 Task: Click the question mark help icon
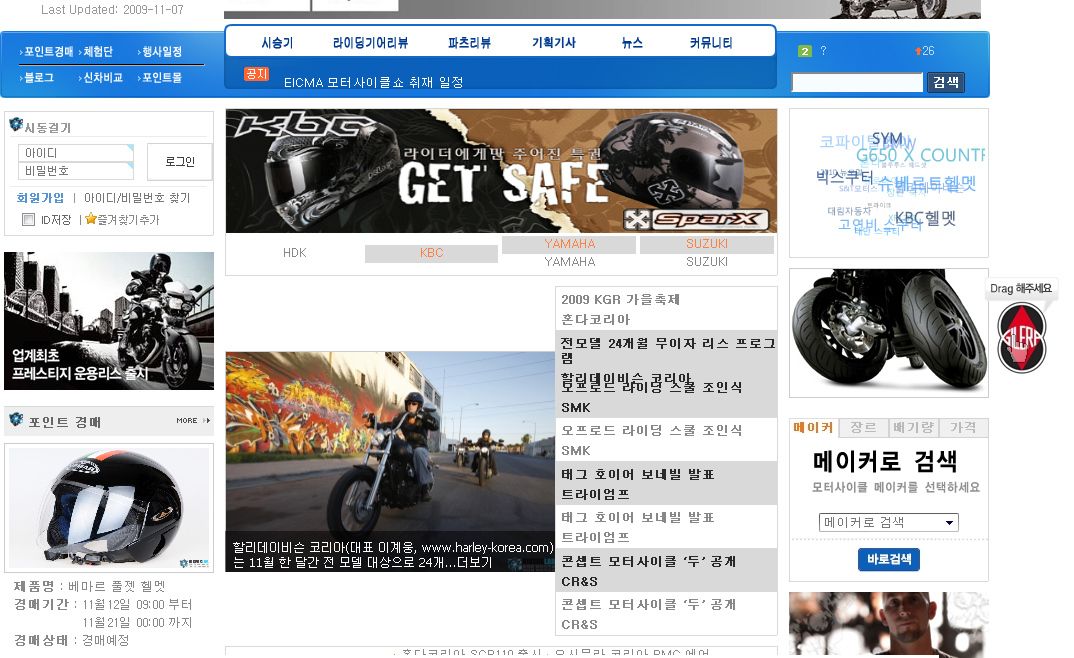tap(823, 51)
